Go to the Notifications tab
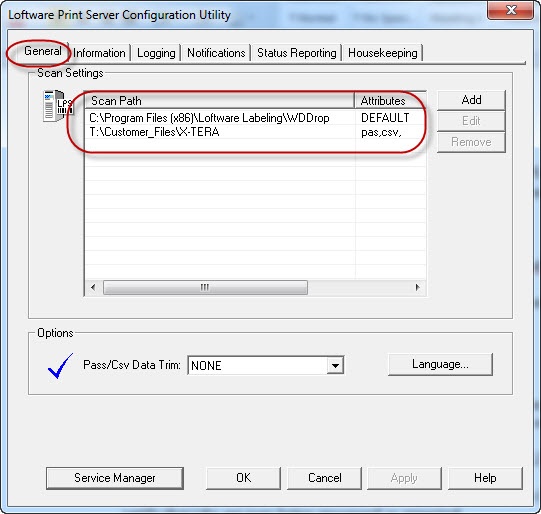Screen dimensions: 541x514 pyautogui.click(x=216, y=53)
